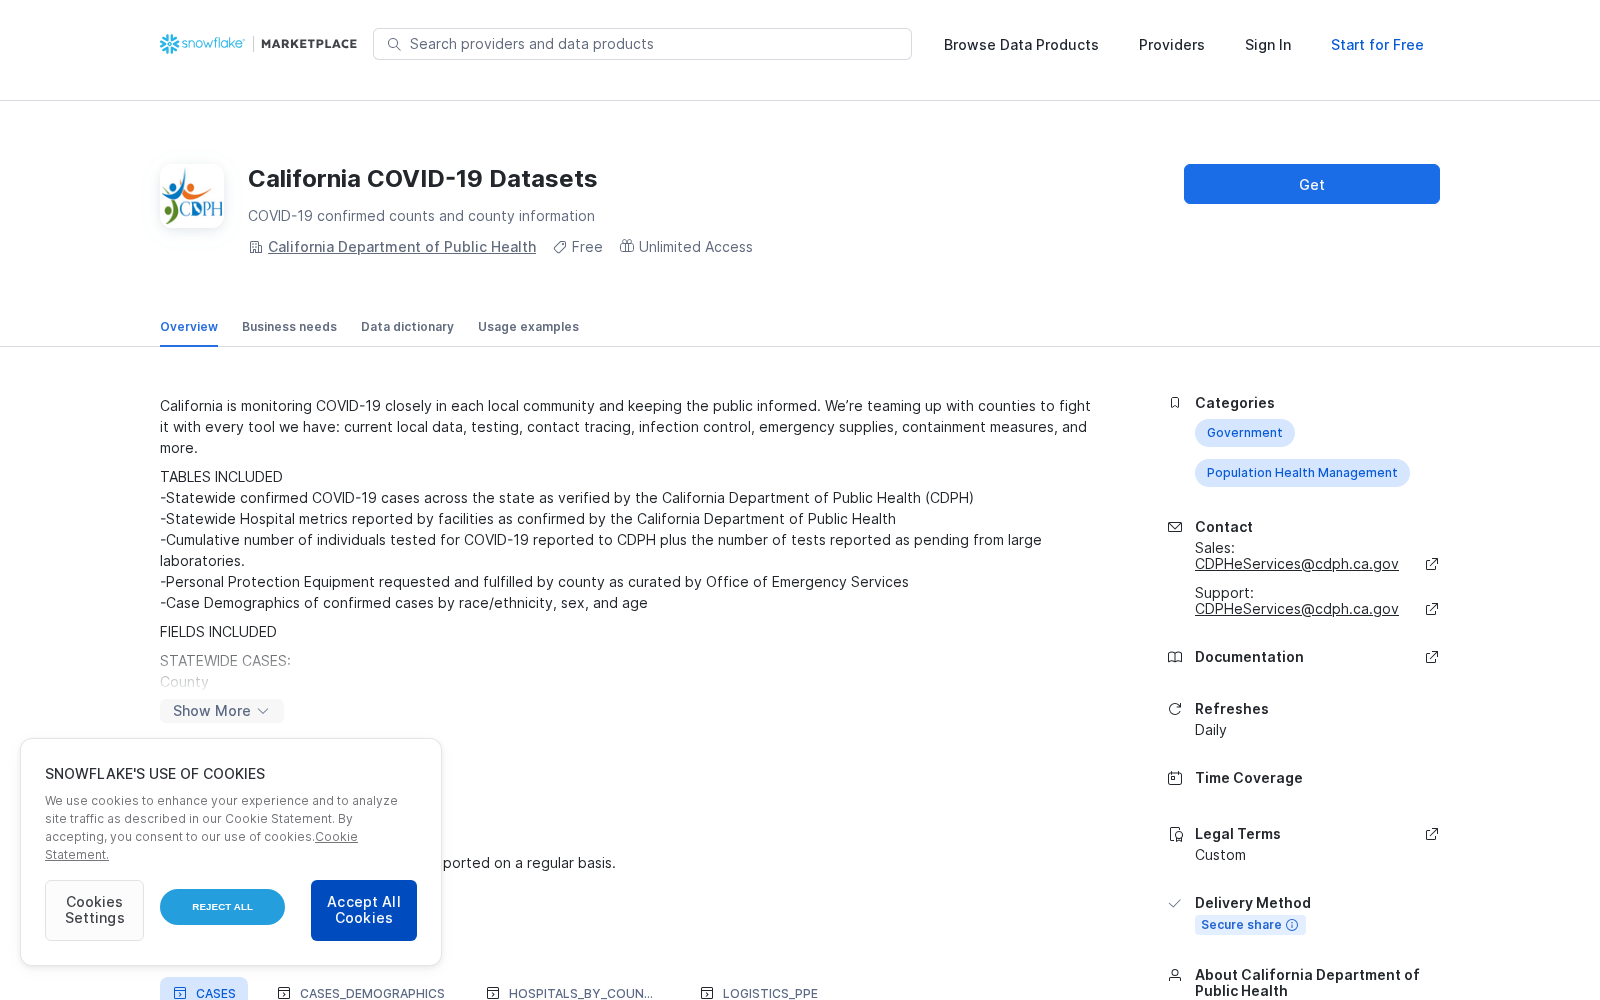This screenshot has height=1000, width=1600.
Task: Click the CASES_DEMOGRAPHICS table icon
Action: (x=284, y=993)
